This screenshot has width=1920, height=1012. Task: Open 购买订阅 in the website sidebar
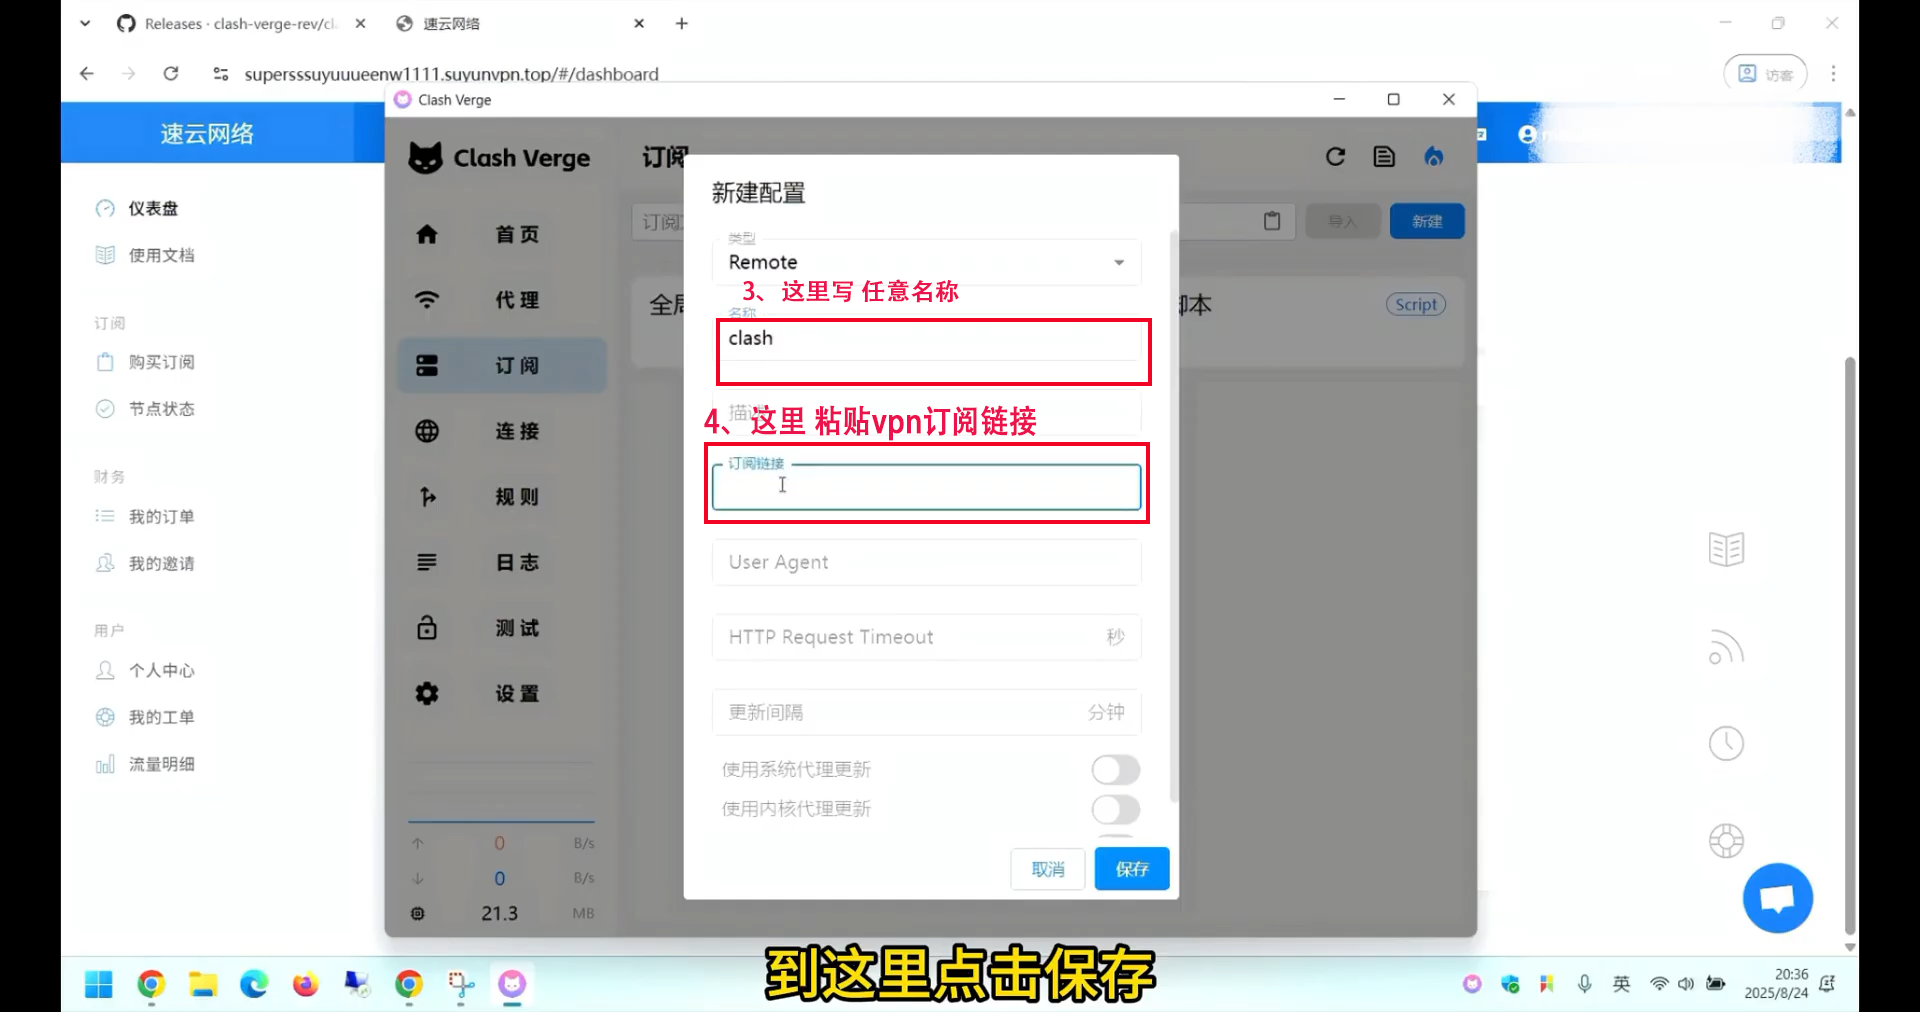[160, 362]
